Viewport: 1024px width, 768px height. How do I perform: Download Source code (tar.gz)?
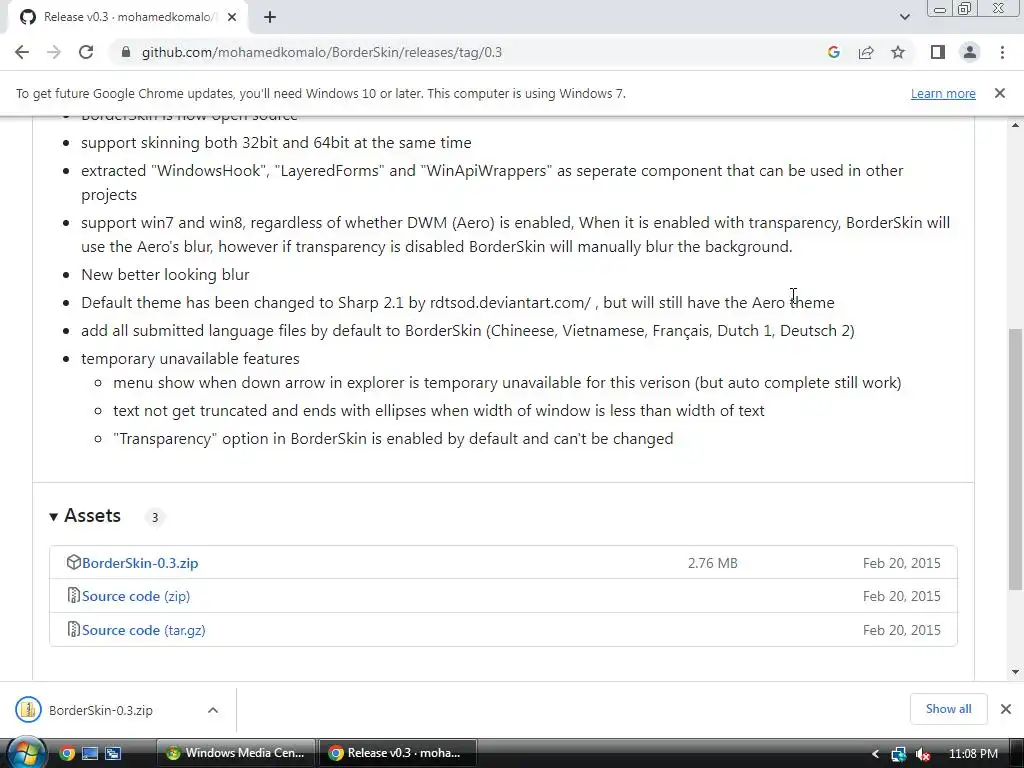(x=144, y=630)
